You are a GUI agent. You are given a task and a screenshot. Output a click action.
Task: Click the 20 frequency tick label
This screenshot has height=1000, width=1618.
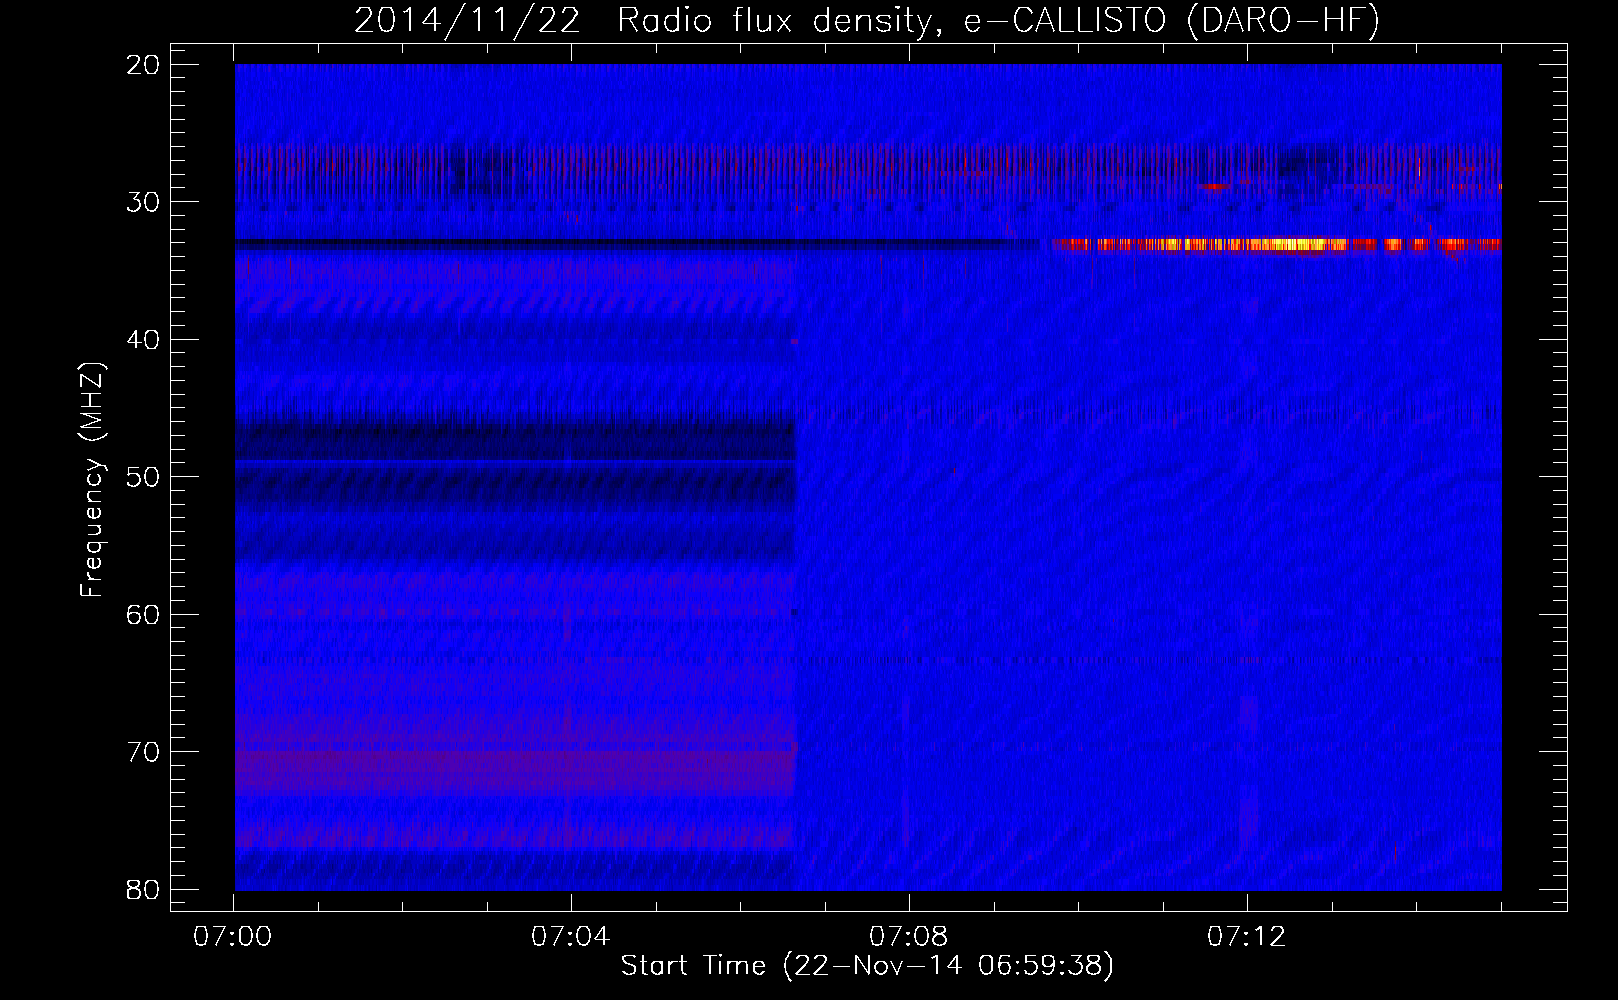coord(144,65)
